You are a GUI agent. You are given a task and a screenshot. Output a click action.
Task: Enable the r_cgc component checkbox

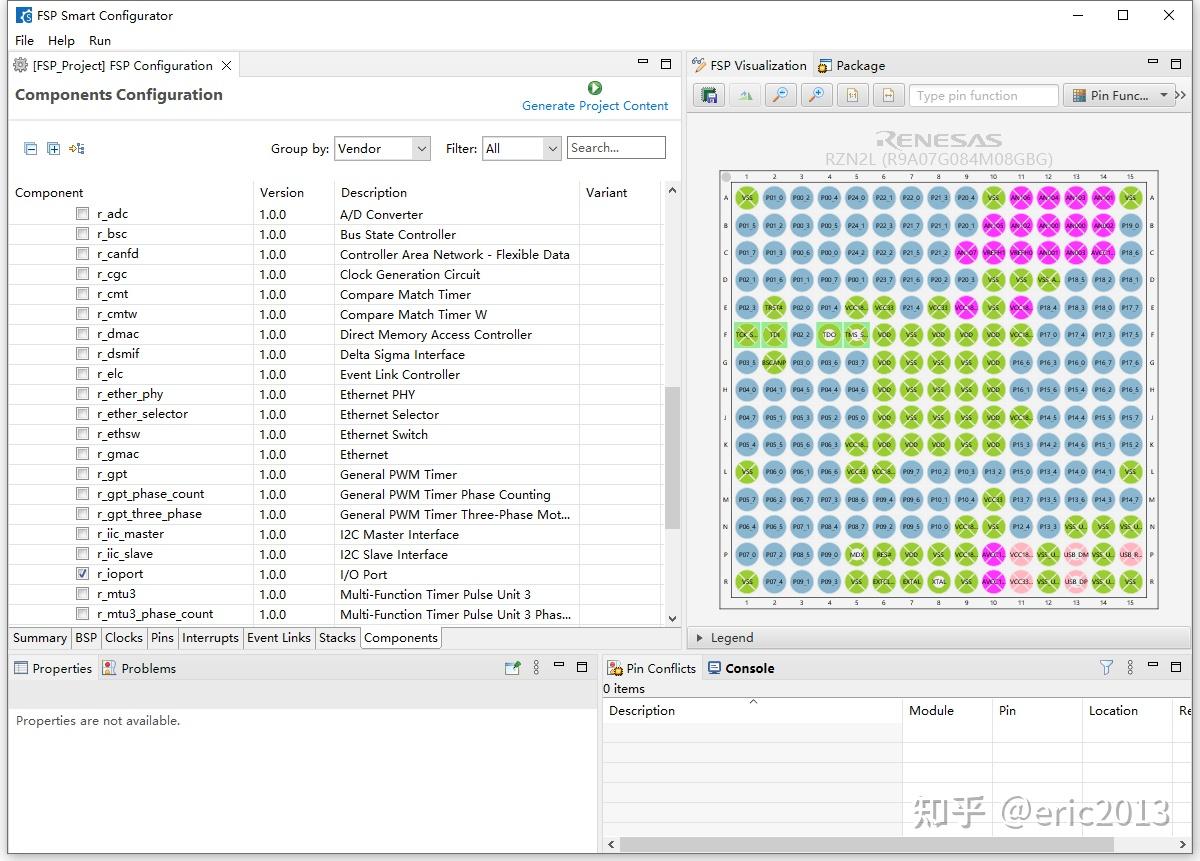[x=82, y=274]
